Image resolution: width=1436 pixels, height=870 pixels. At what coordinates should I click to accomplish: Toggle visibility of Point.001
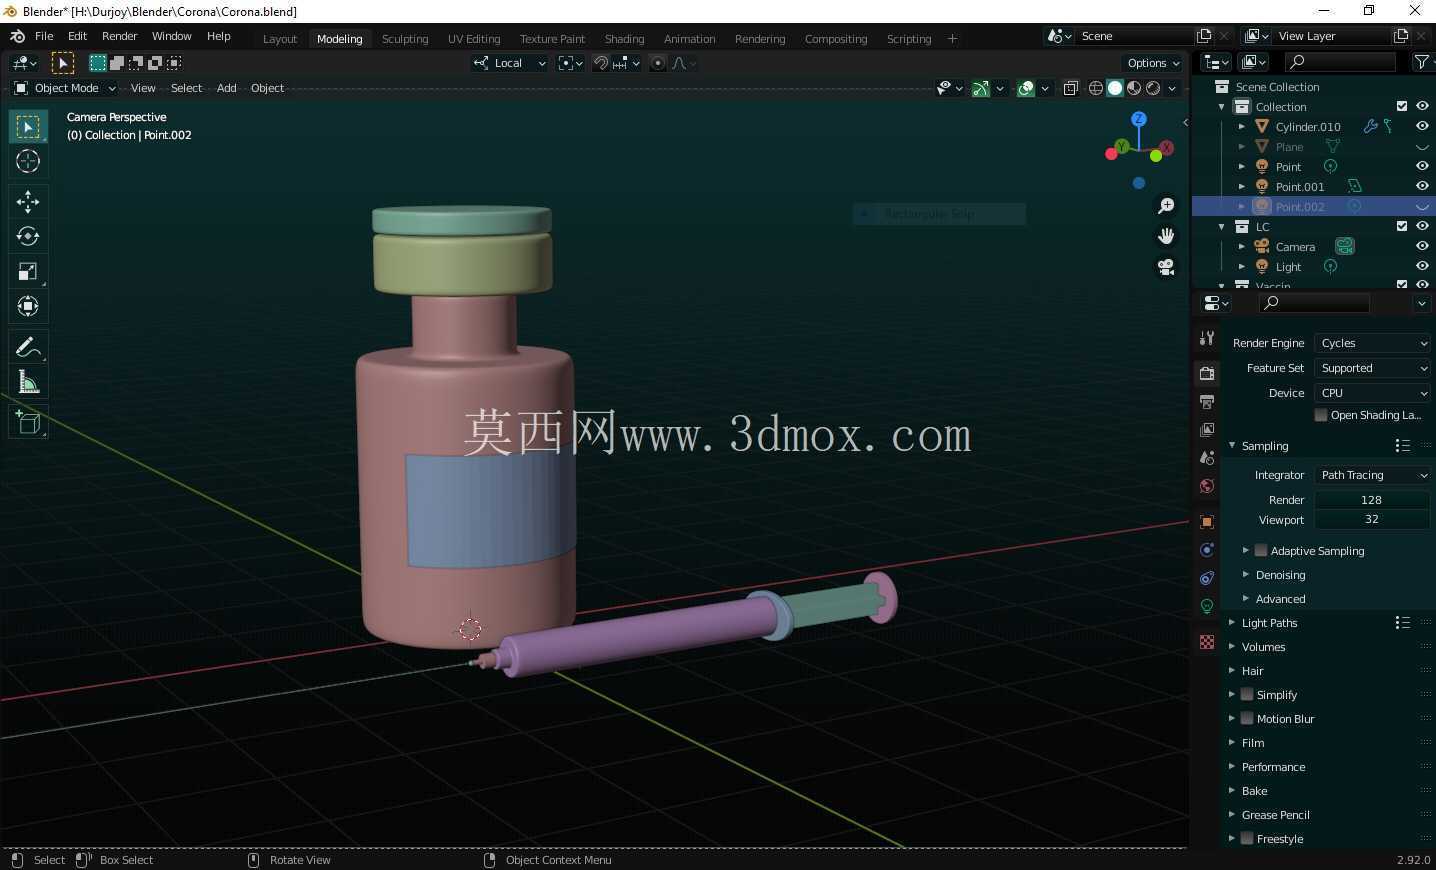[1422, 186]
